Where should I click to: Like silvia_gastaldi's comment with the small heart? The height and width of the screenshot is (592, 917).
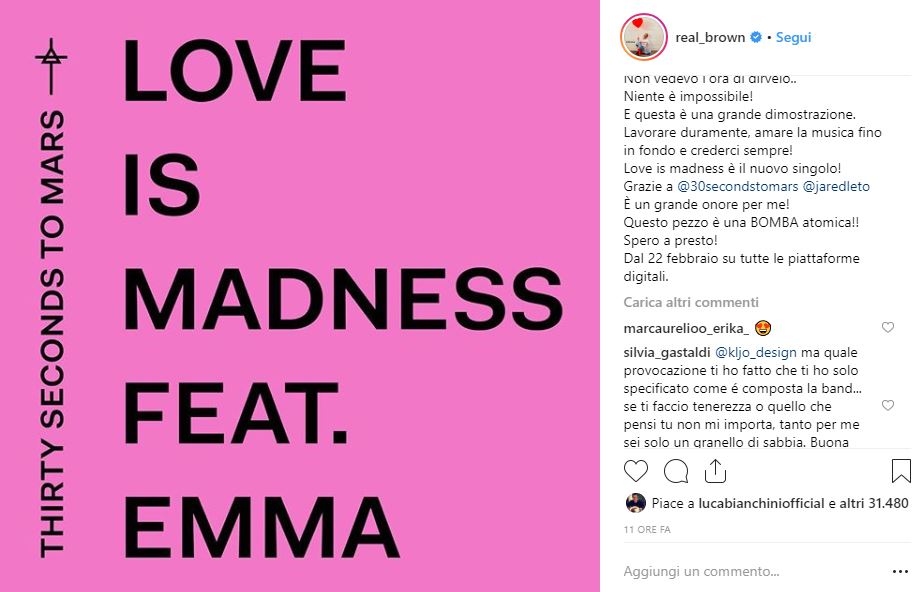888,406
